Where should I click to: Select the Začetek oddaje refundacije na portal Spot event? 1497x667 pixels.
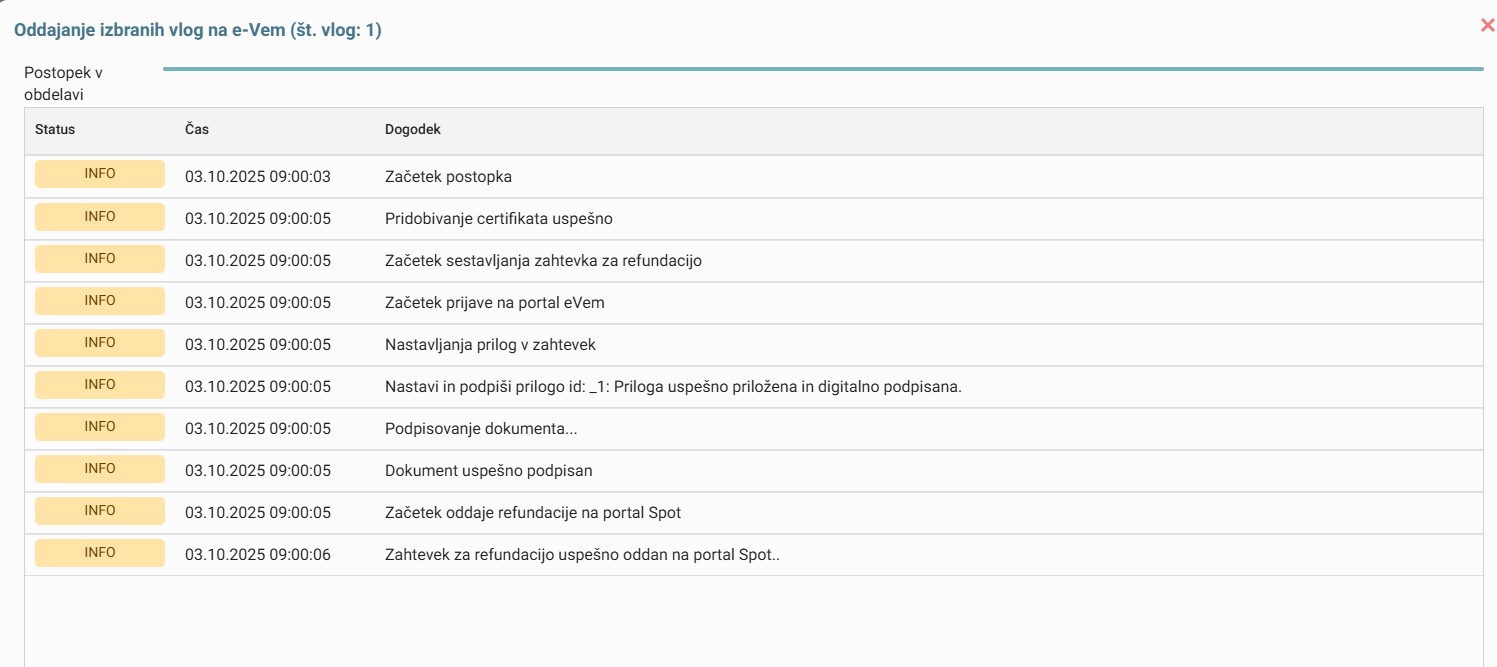point(532,513)
